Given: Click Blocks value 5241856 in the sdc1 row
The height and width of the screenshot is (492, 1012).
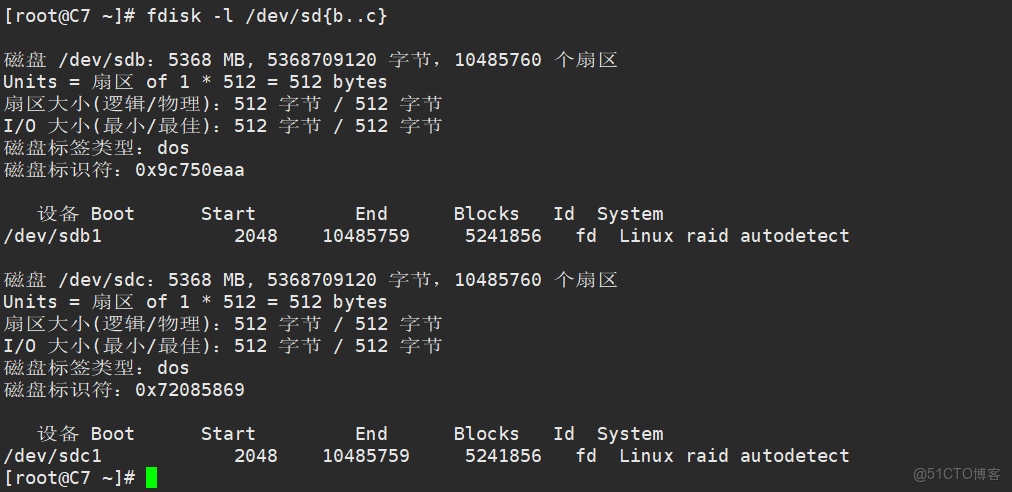Looking at the screenshot, I should click(x=503, y=456).
